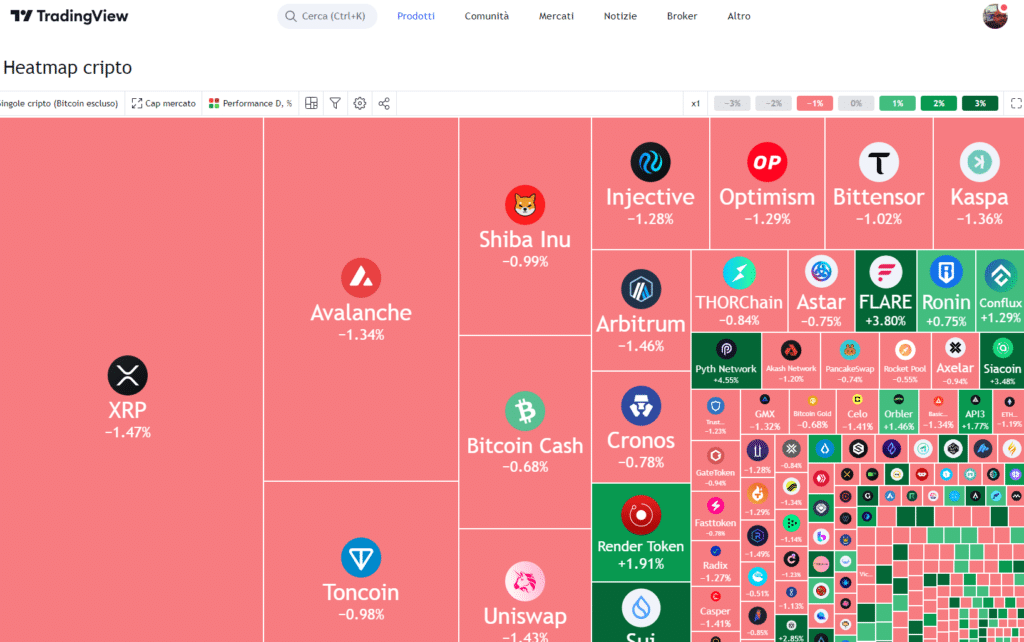Viewport: 1024px width, 642px height.
Task: Open the Fasttoken tile
Action: coord(715,515)
